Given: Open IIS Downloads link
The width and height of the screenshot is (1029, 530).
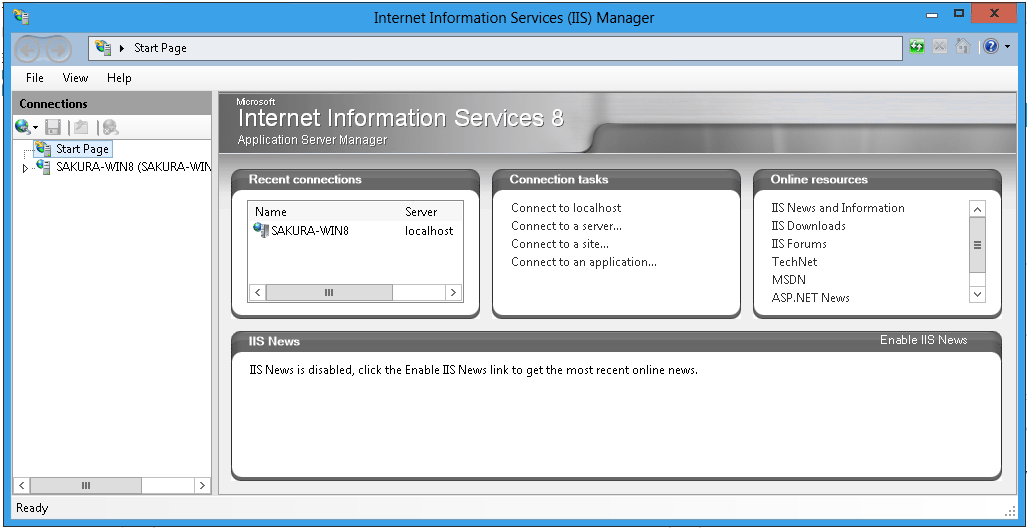Looking at the screenshot, I should [808, 226].
